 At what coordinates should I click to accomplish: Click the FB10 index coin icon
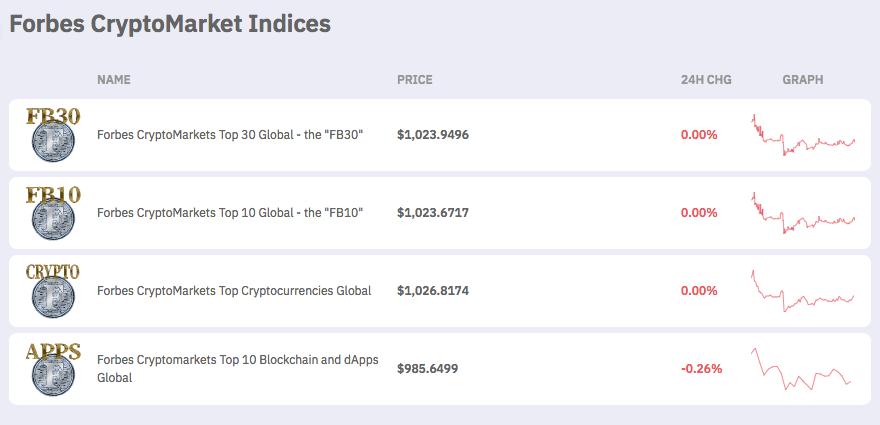tap(51, 213)
